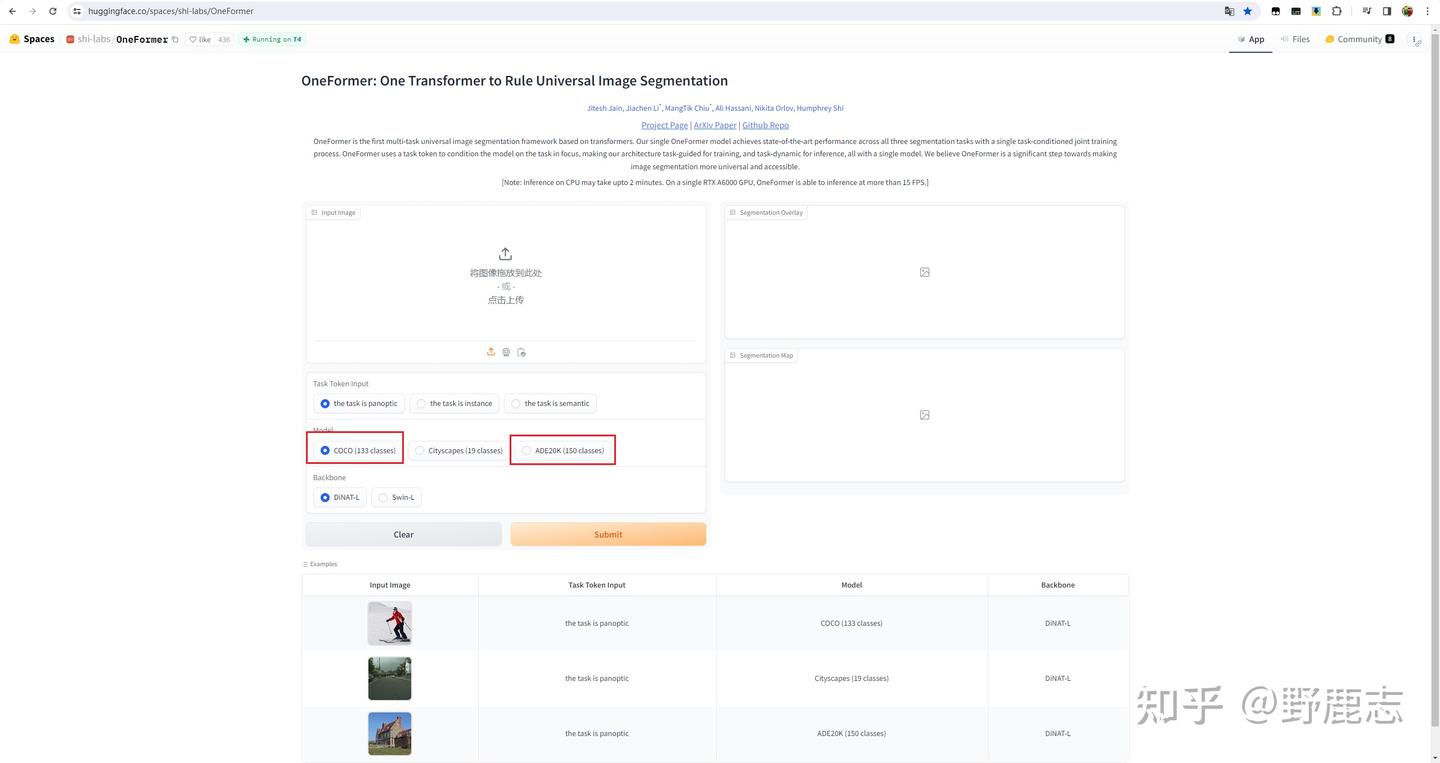1440x763 pixels.
Task: Click the address bar URL field
Action: (x=640, y=11)
